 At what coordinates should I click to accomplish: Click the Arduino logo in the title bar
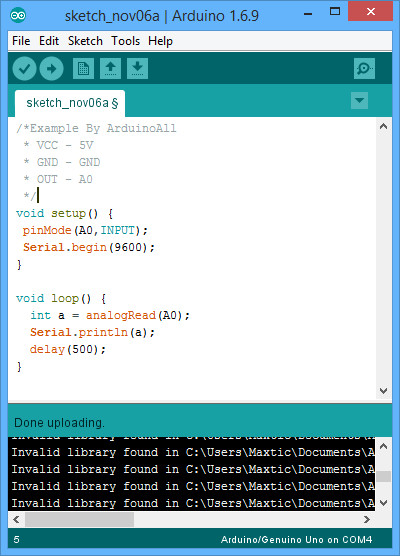click(x=18, y=16)
